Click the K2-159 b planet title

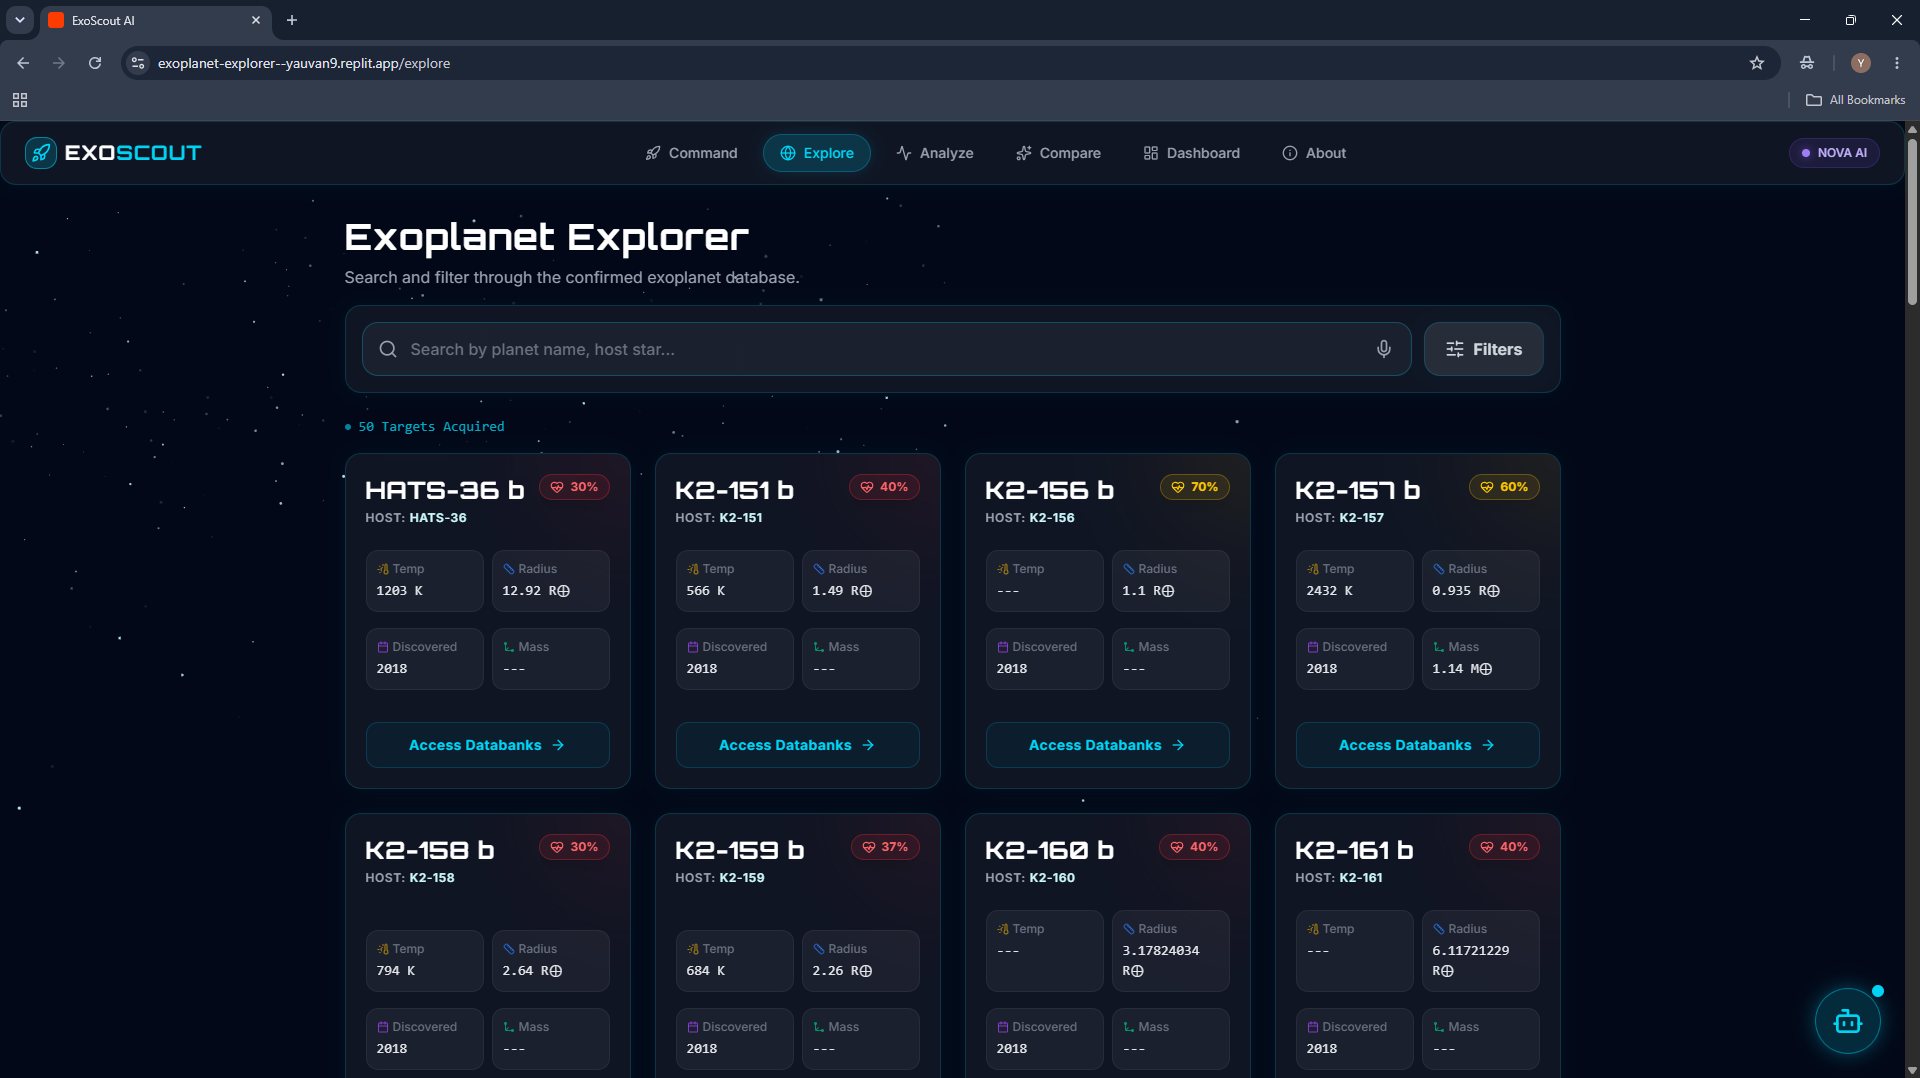739,850
